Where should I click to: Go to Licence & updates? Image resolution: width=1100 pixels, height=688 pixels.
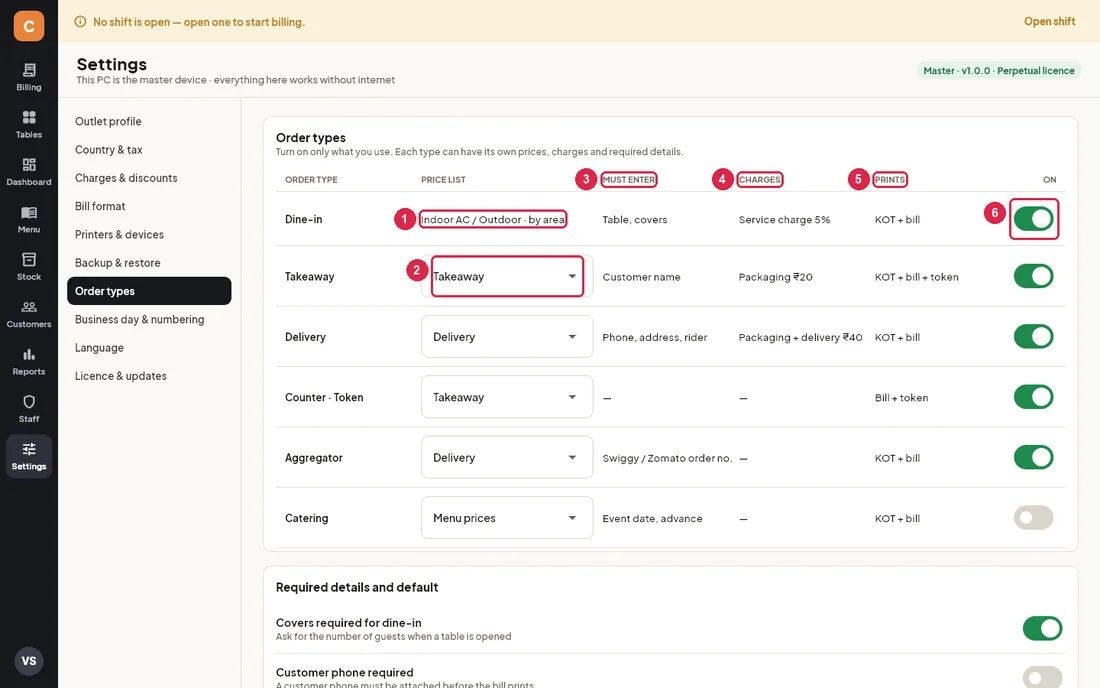(149, 376)
